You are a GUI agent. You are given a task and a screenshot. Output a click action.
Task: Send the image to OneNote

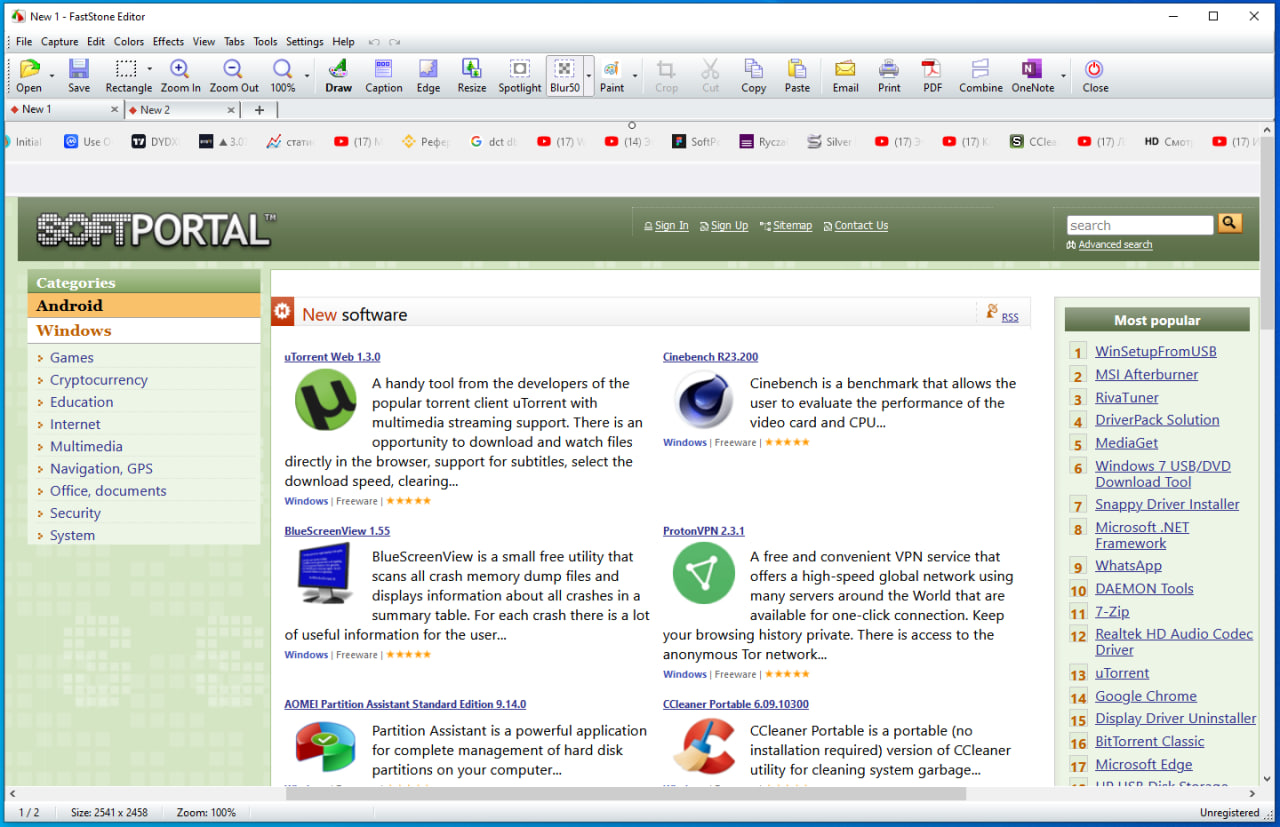tap(1032, 69)
